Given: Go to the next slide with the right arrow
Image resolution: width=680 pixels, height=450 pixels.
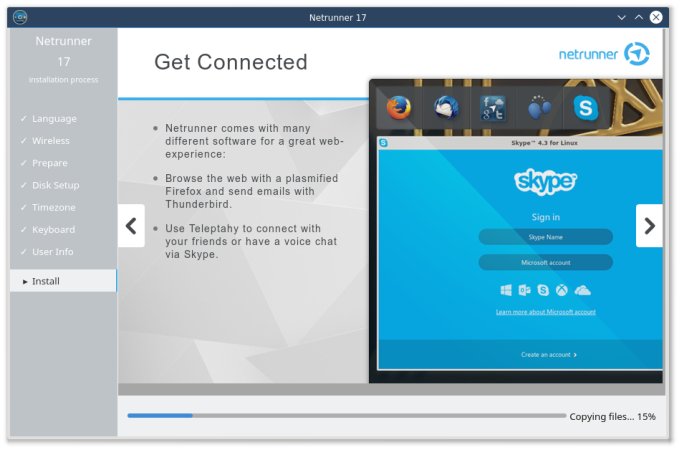Looking at the screenshot, I should 649,226.
